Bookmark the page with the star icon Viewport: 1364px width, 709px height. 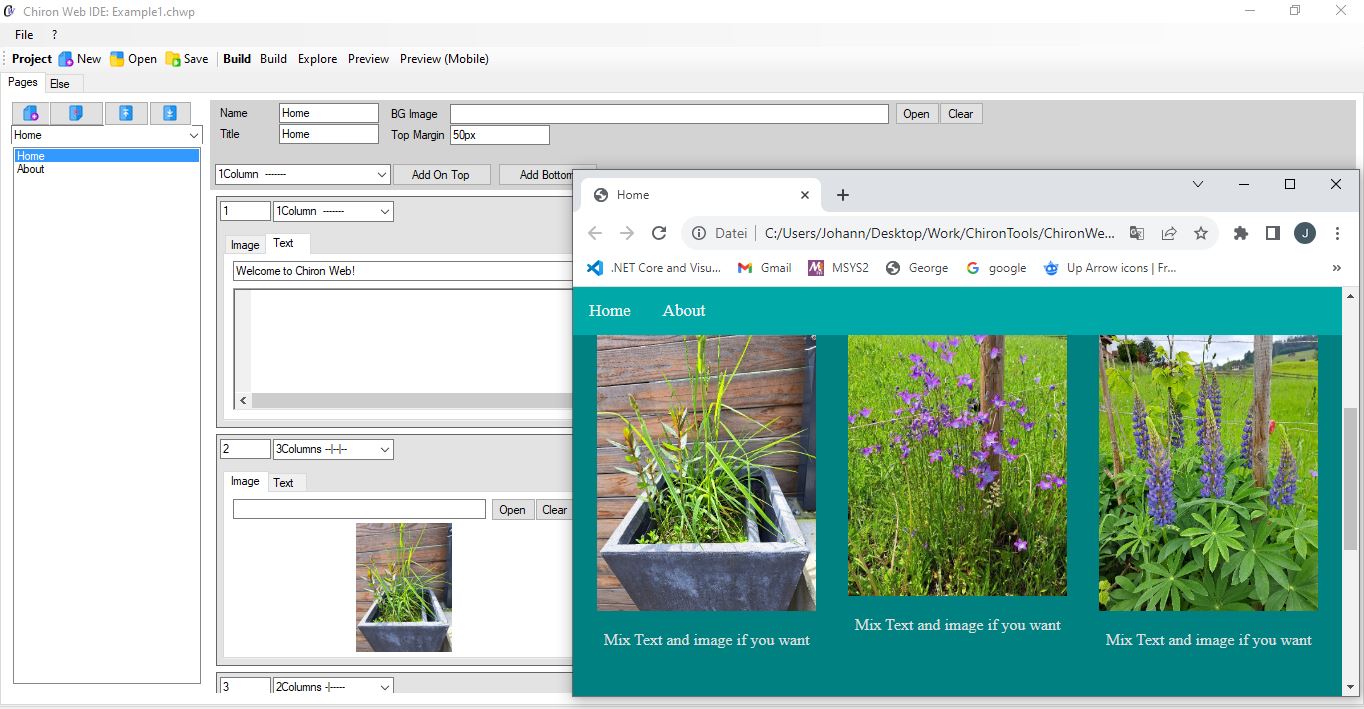point(1201,233)
